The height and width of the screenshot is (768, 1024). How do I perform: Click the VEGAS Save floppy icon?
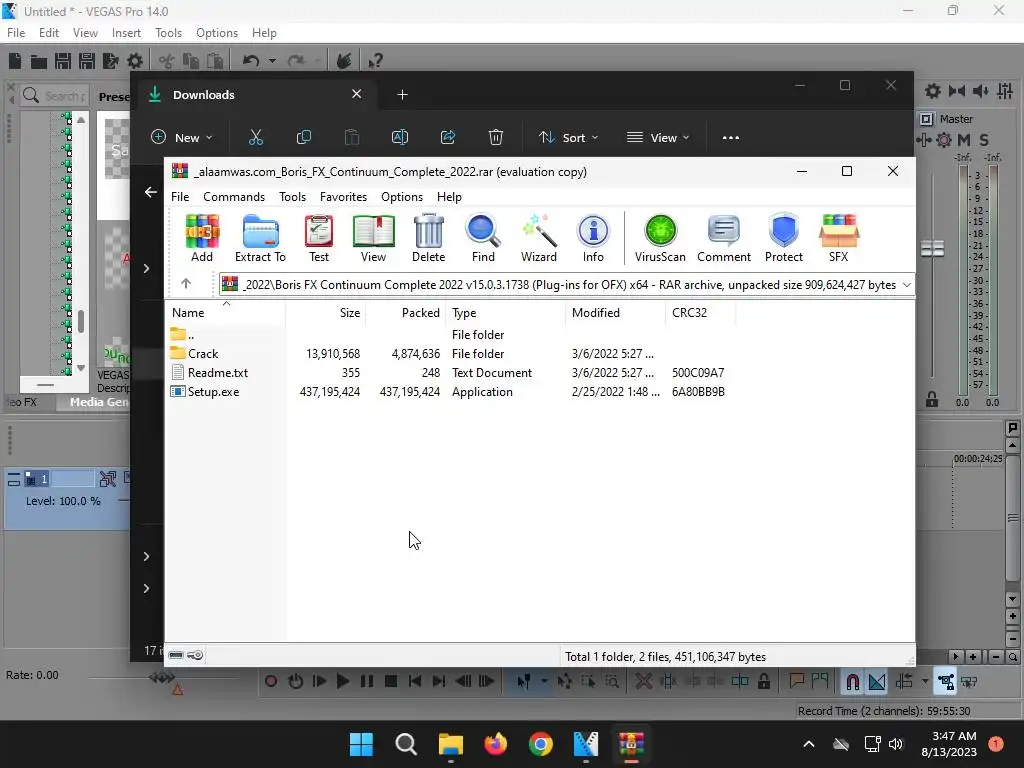pyautogui.click(x=63, y=61)
